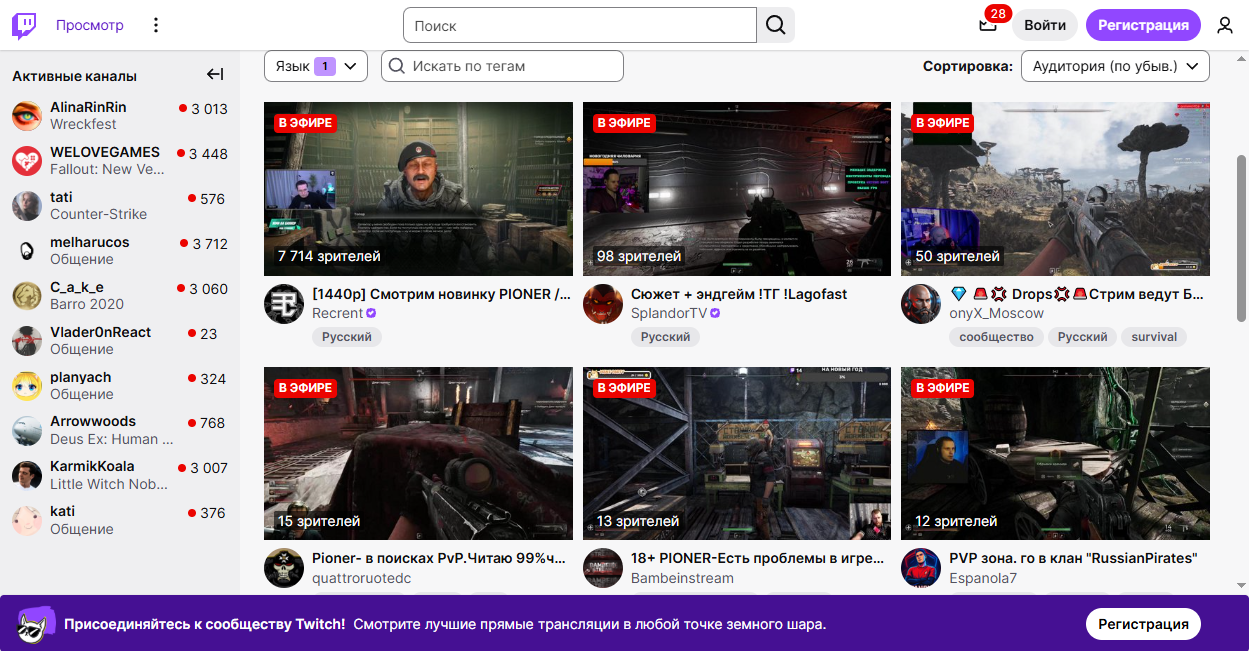Click Espanola7 streamer avatar
This screenshot has height=651, width=1249.
[921, 568]
